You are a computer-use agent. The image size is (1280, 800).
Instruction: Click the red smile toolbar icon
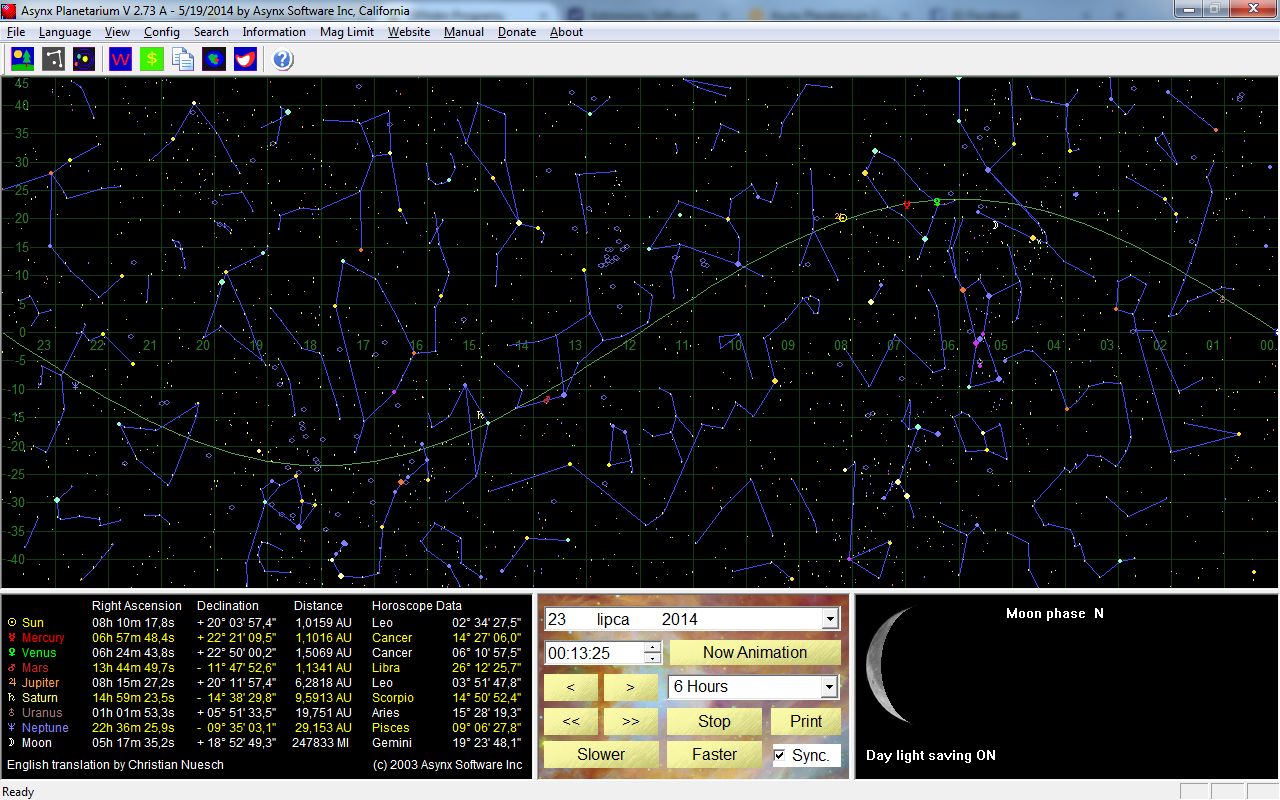(x=245, y=59)
